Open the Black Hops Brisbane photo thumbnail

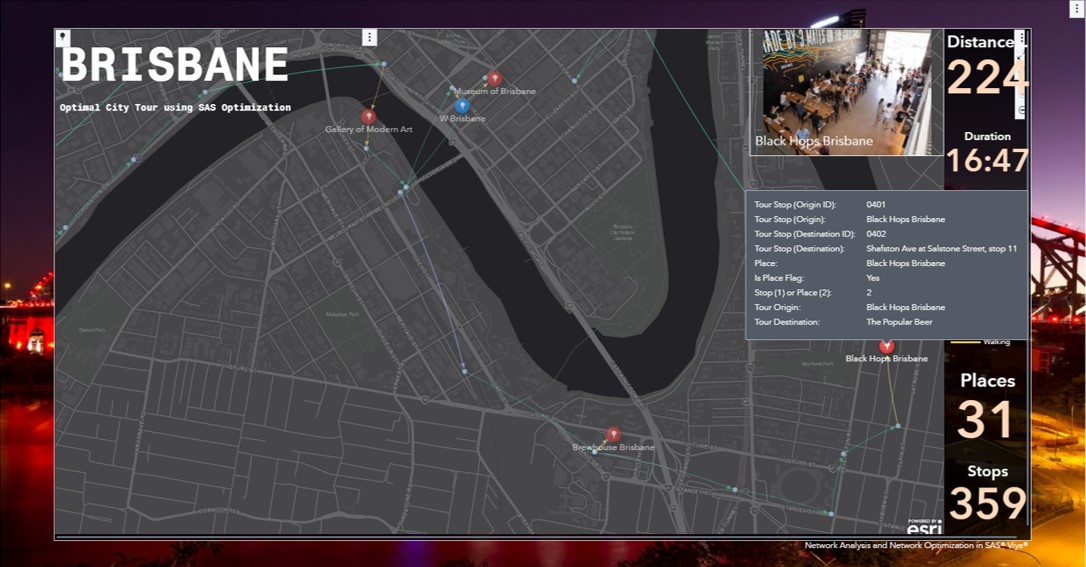846,92
